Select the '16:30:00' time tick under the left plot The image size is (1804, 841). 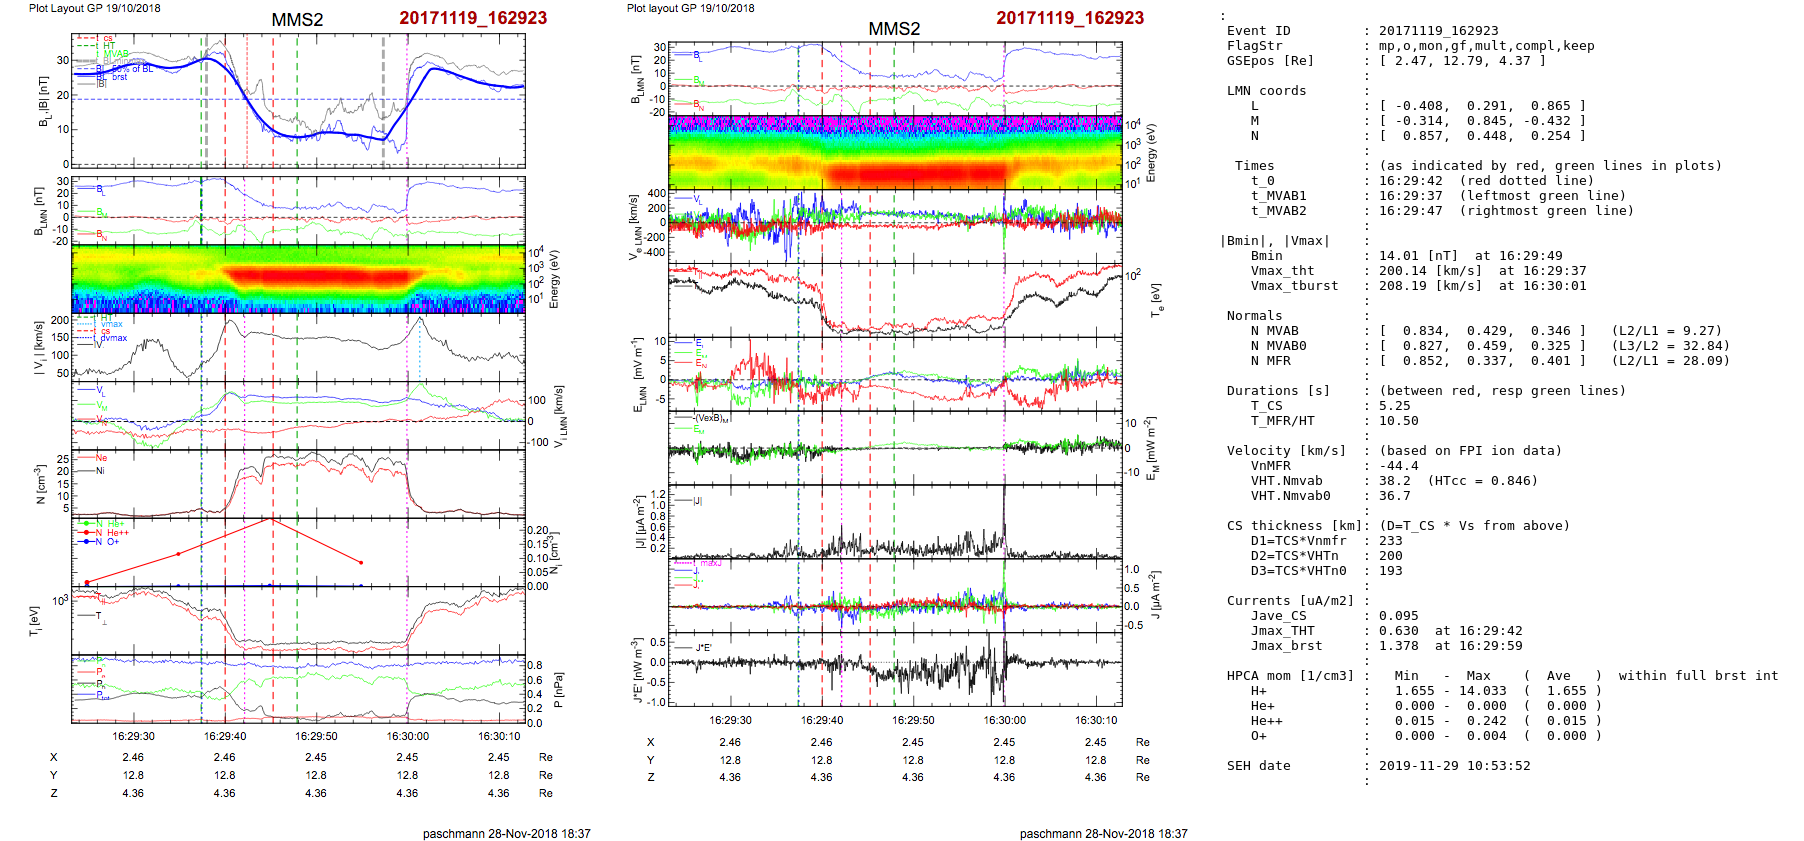point(407,736)
